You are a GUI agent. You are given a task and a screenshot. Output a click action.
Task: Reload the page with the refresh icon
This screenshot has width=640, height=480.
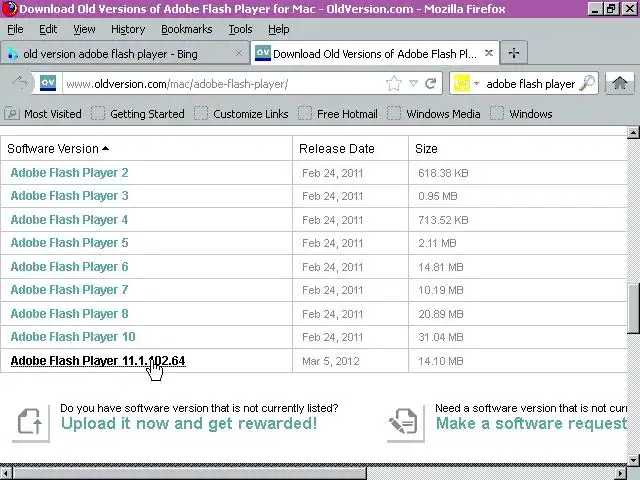point(431,84)
